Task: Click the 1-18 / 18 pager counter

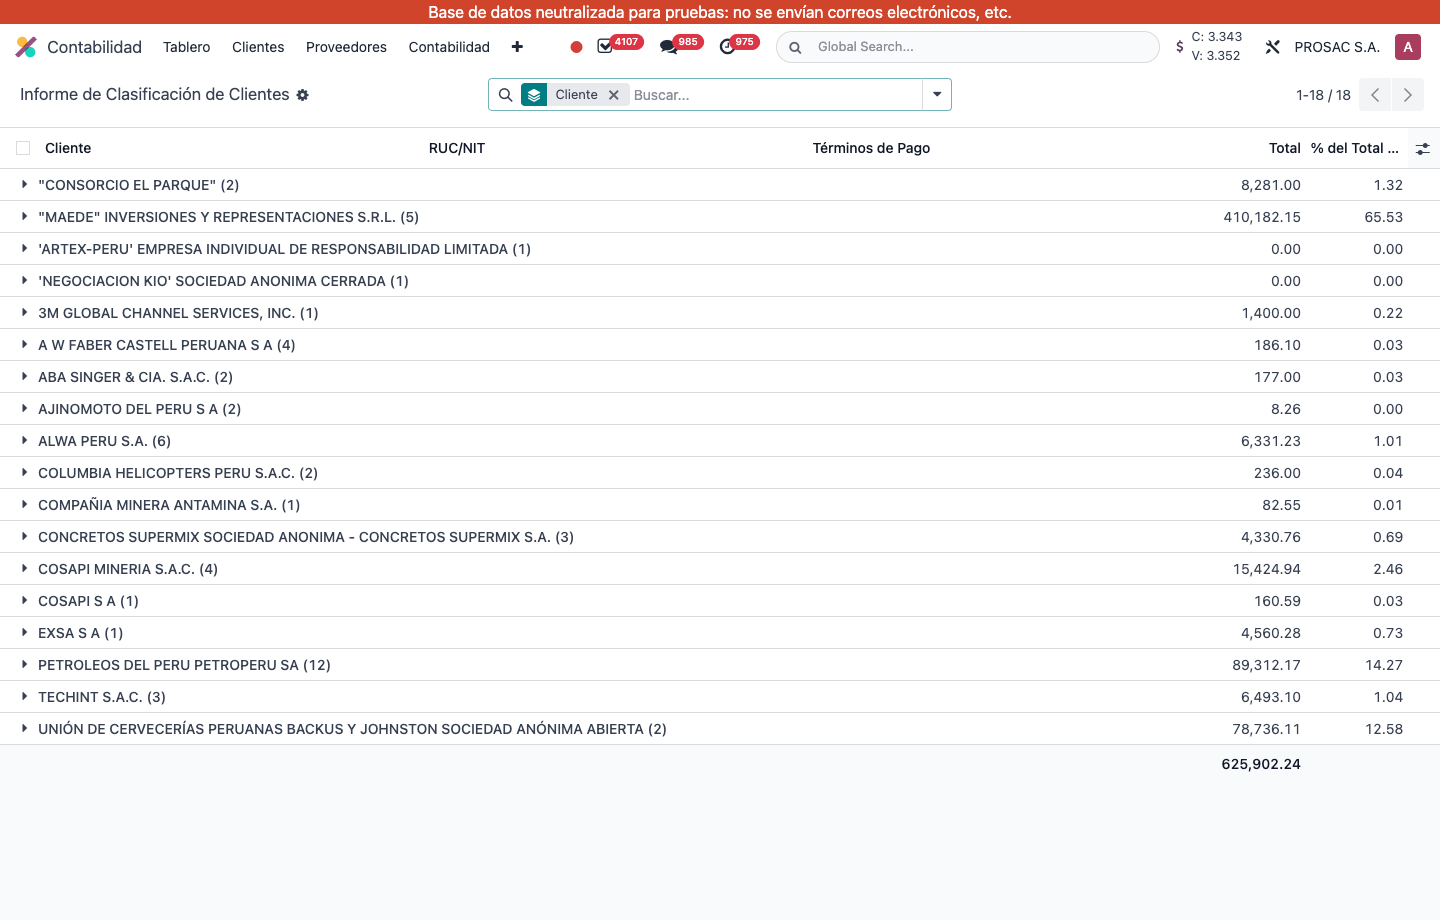Action: tap(1323, 95)
